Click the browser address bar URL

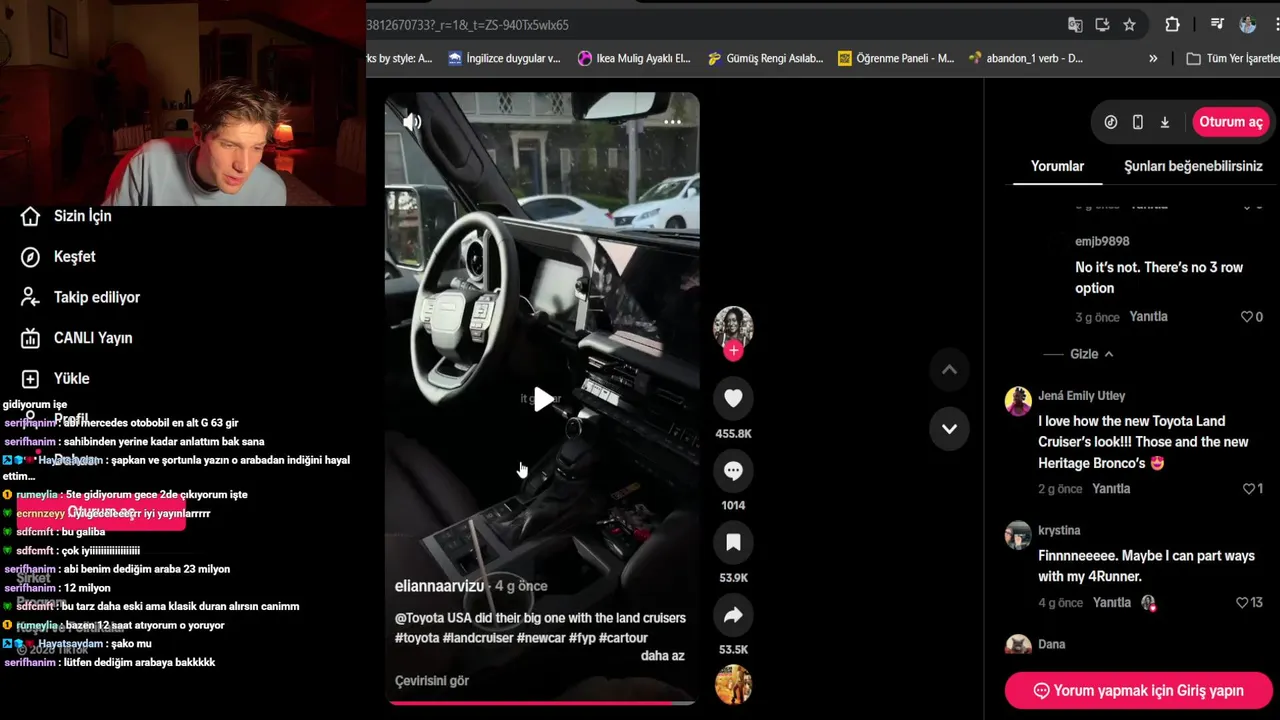tap(467, 25)
